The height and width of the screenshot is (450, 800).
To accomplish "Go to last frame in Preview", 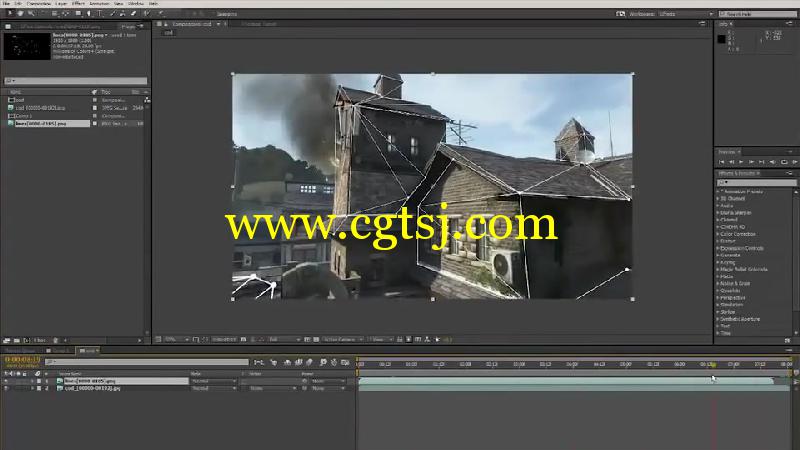I will pos(761,162).
